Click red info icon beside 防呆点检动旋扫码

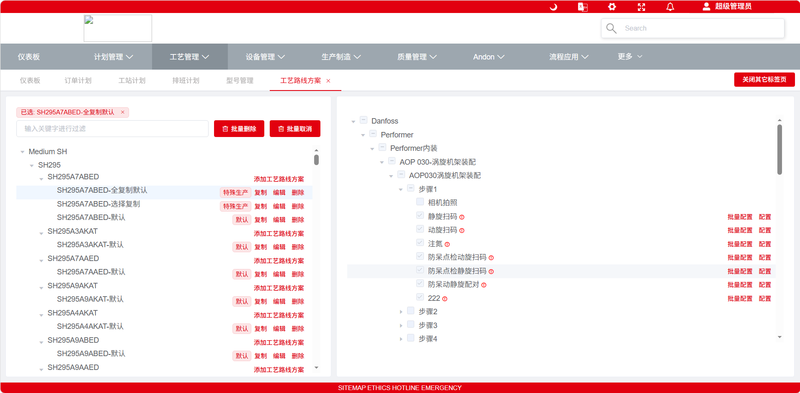tap(491, 258)
